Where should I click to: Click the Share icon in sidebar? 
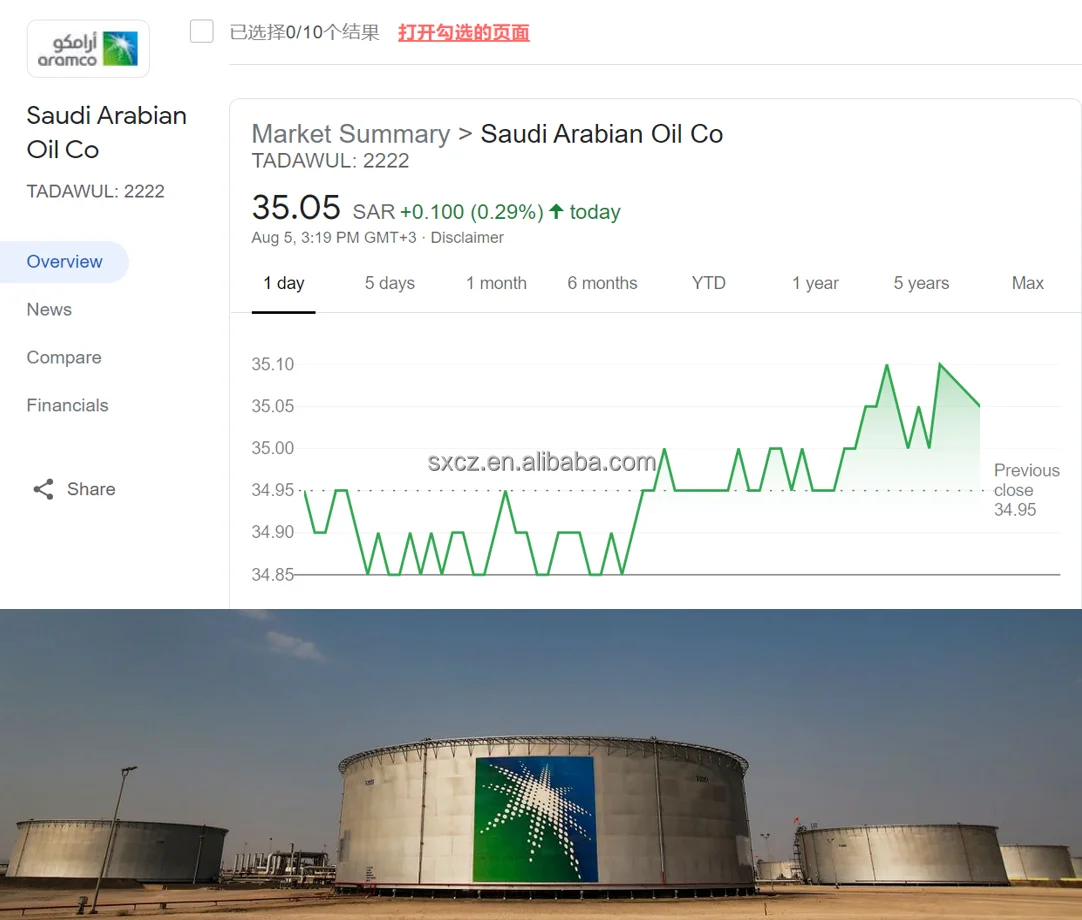point(43,489)
